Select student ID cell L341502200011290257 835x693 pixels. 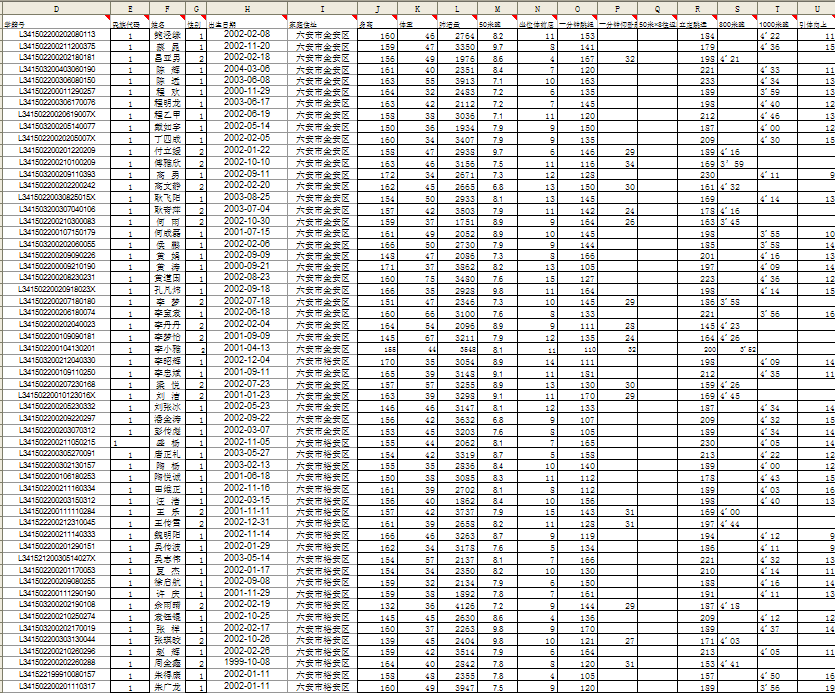56,92
